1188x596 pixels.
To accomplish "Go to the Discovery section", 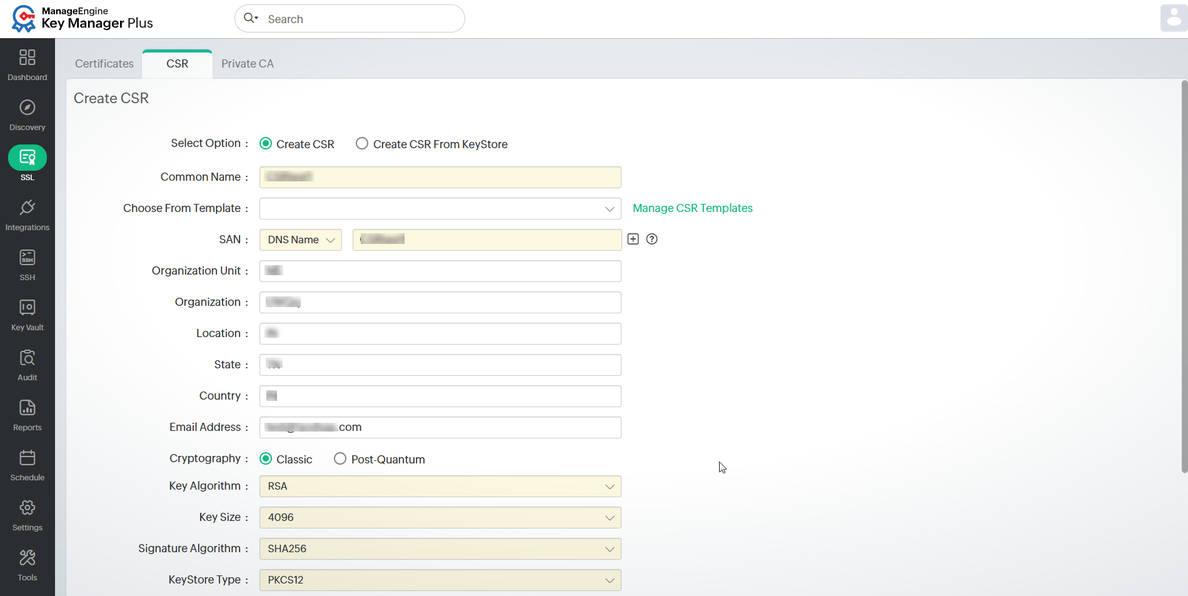I will click(x=27, y=115).
